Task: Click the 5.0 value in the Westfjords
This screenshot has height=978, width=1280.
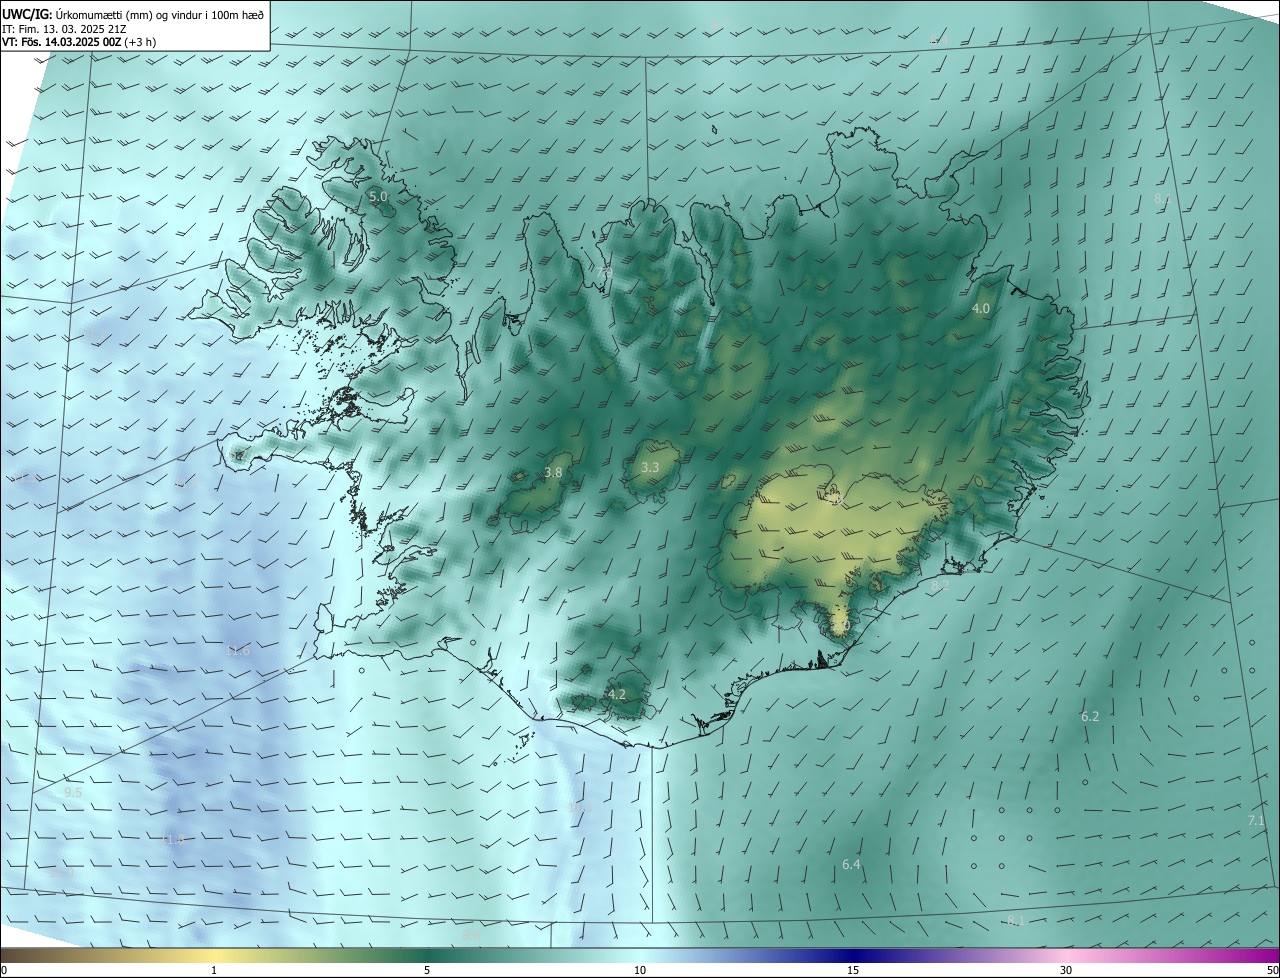Action: pyautogui.click(x=378, y=197)
